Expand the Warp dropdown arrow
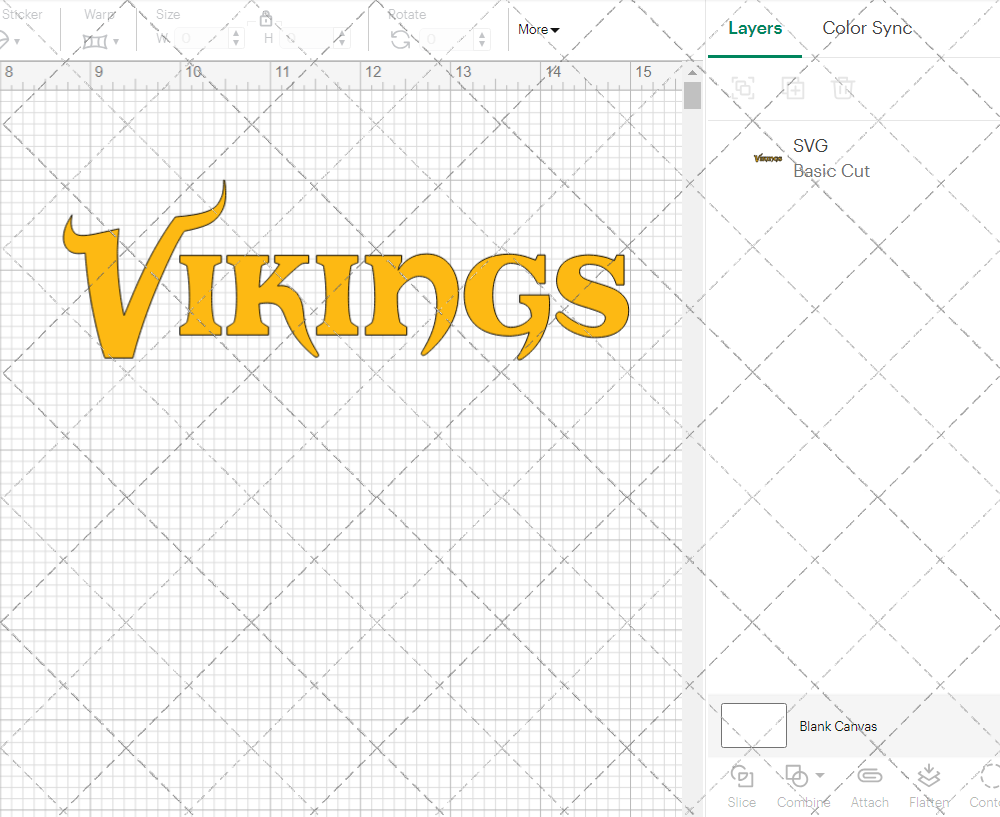This screenshot has width=1000, height=817. coord(115,42)
